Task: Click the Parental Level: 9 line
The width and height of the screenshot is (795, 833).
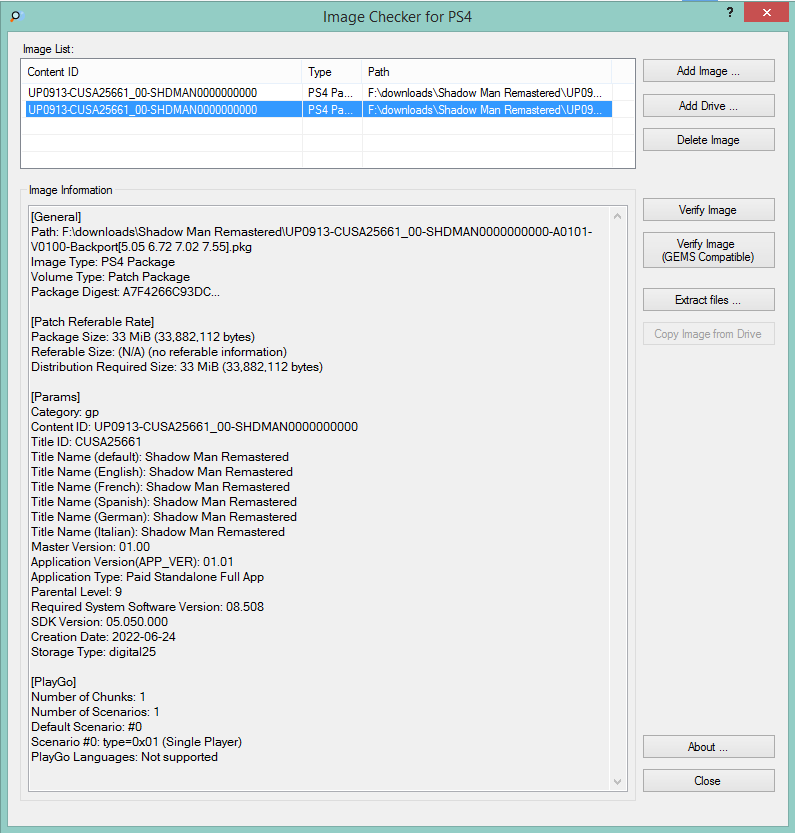Action: point(76,592)
